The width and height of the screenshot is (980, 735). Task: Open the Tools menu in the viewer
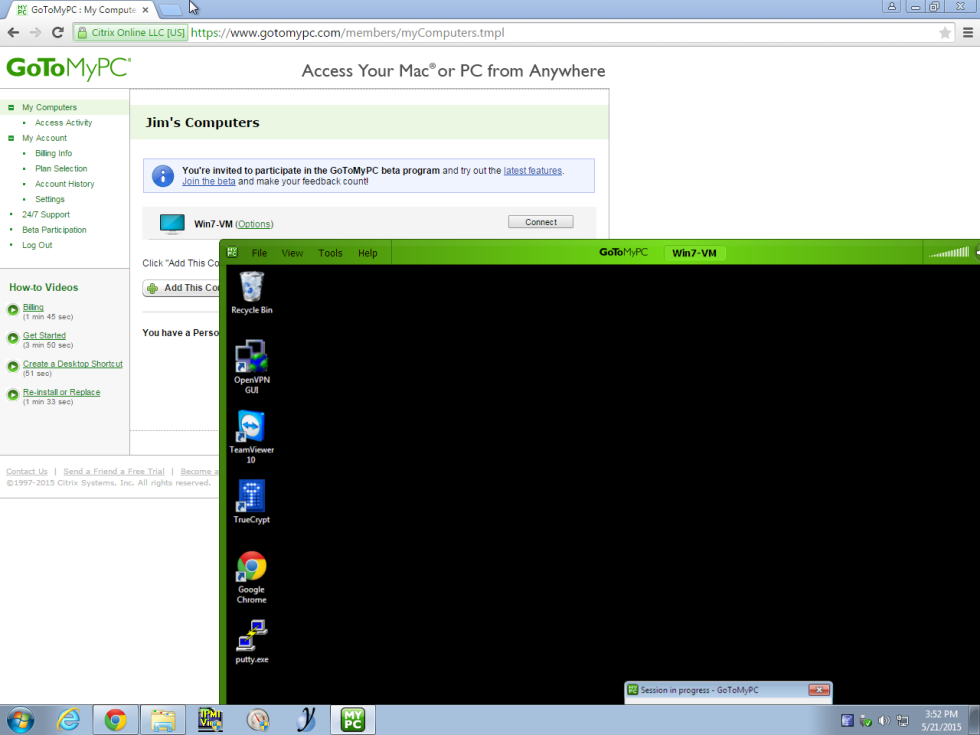tap(330, 253)
